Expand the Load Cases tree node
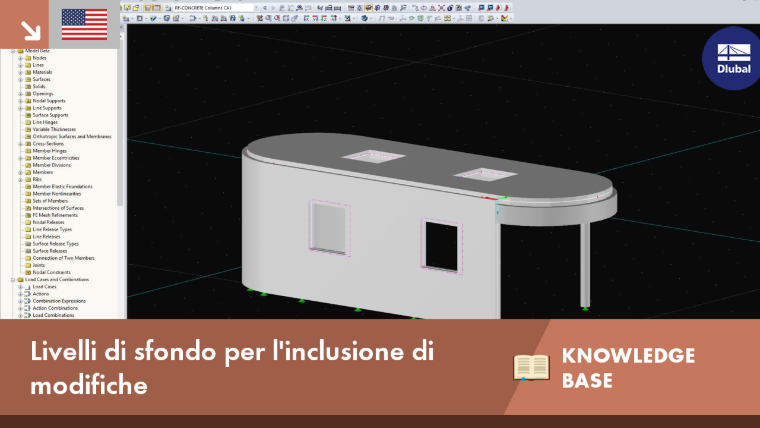Viewport: 760px width, 428px height. pyautogui.click(x=21, y=287)
